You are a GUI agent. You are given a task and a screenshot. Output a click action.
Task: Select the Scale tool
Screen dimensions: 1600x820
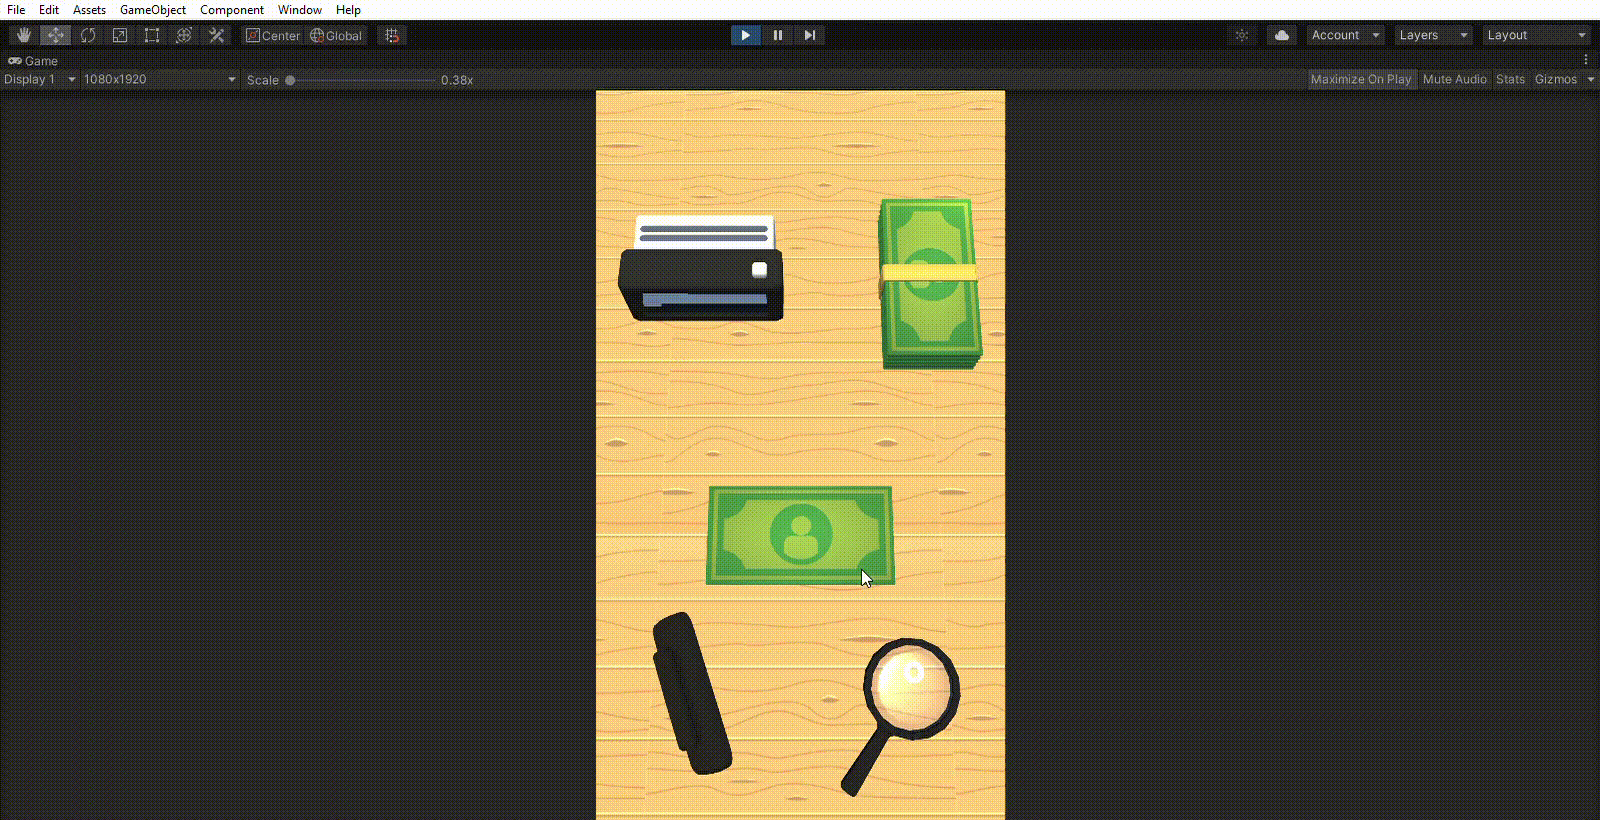120,35
